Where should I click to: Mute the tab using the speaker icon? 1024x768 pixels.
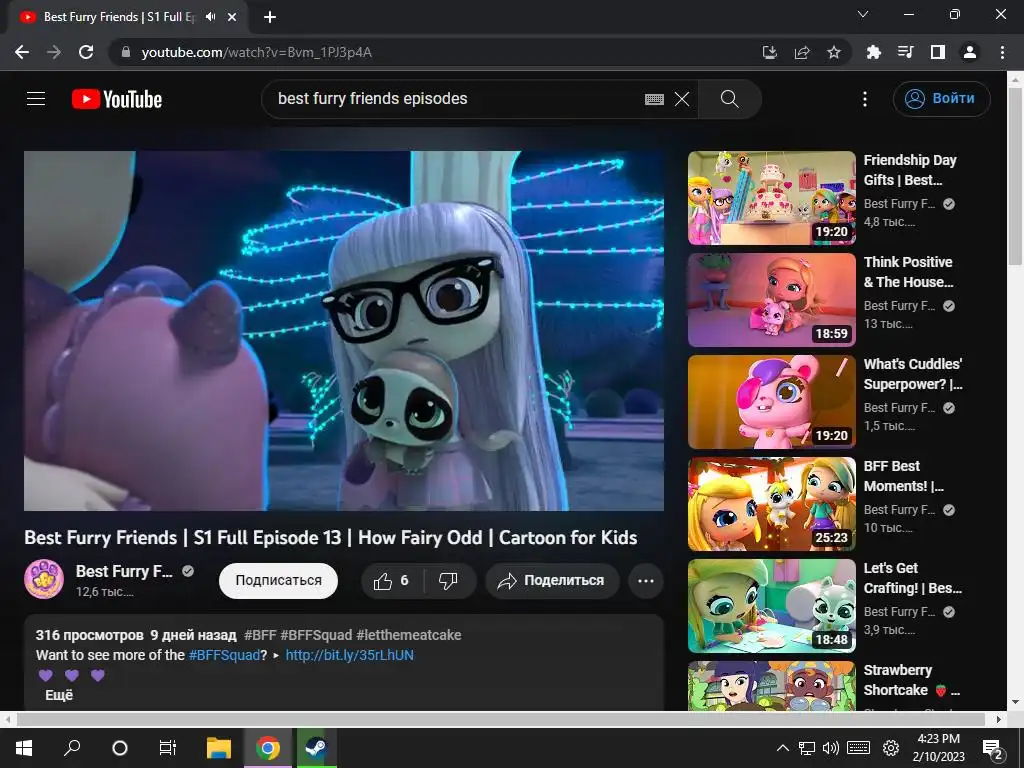[x=210, y=17]
